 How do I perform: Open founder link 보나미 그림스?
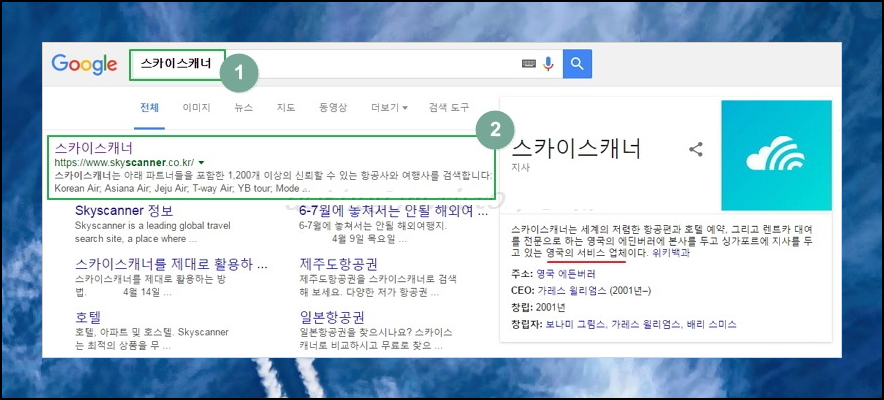[575, 325]
